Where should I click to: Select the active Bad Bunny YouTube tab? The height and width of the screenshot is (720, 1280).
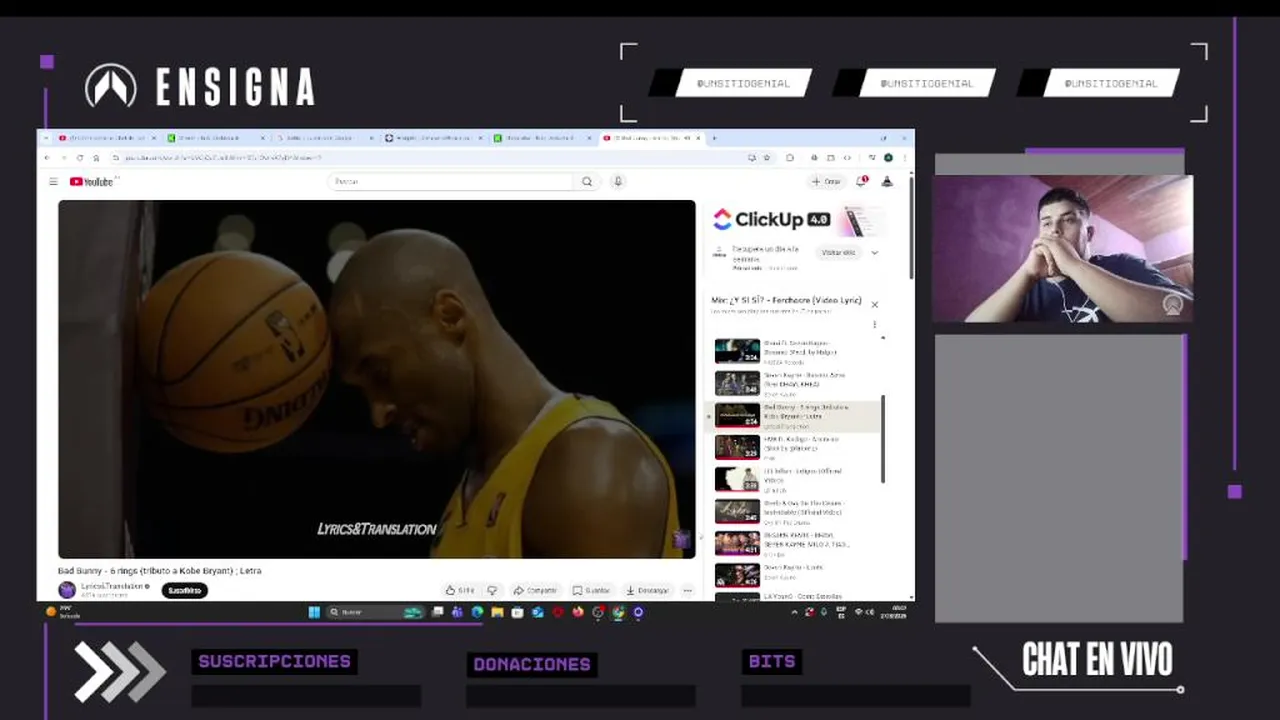[651, 138]
